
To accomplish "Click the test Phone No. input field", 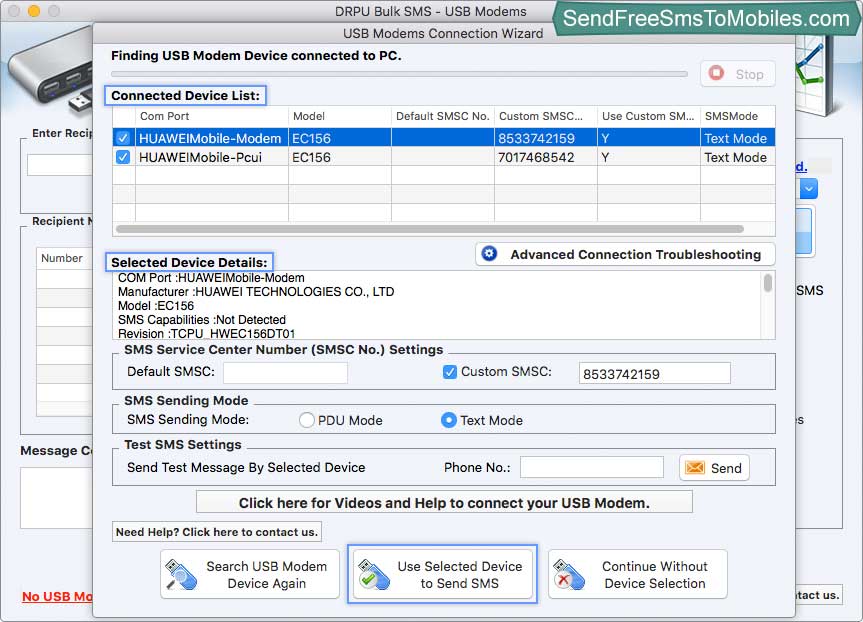I will click(x=592, y=467).
